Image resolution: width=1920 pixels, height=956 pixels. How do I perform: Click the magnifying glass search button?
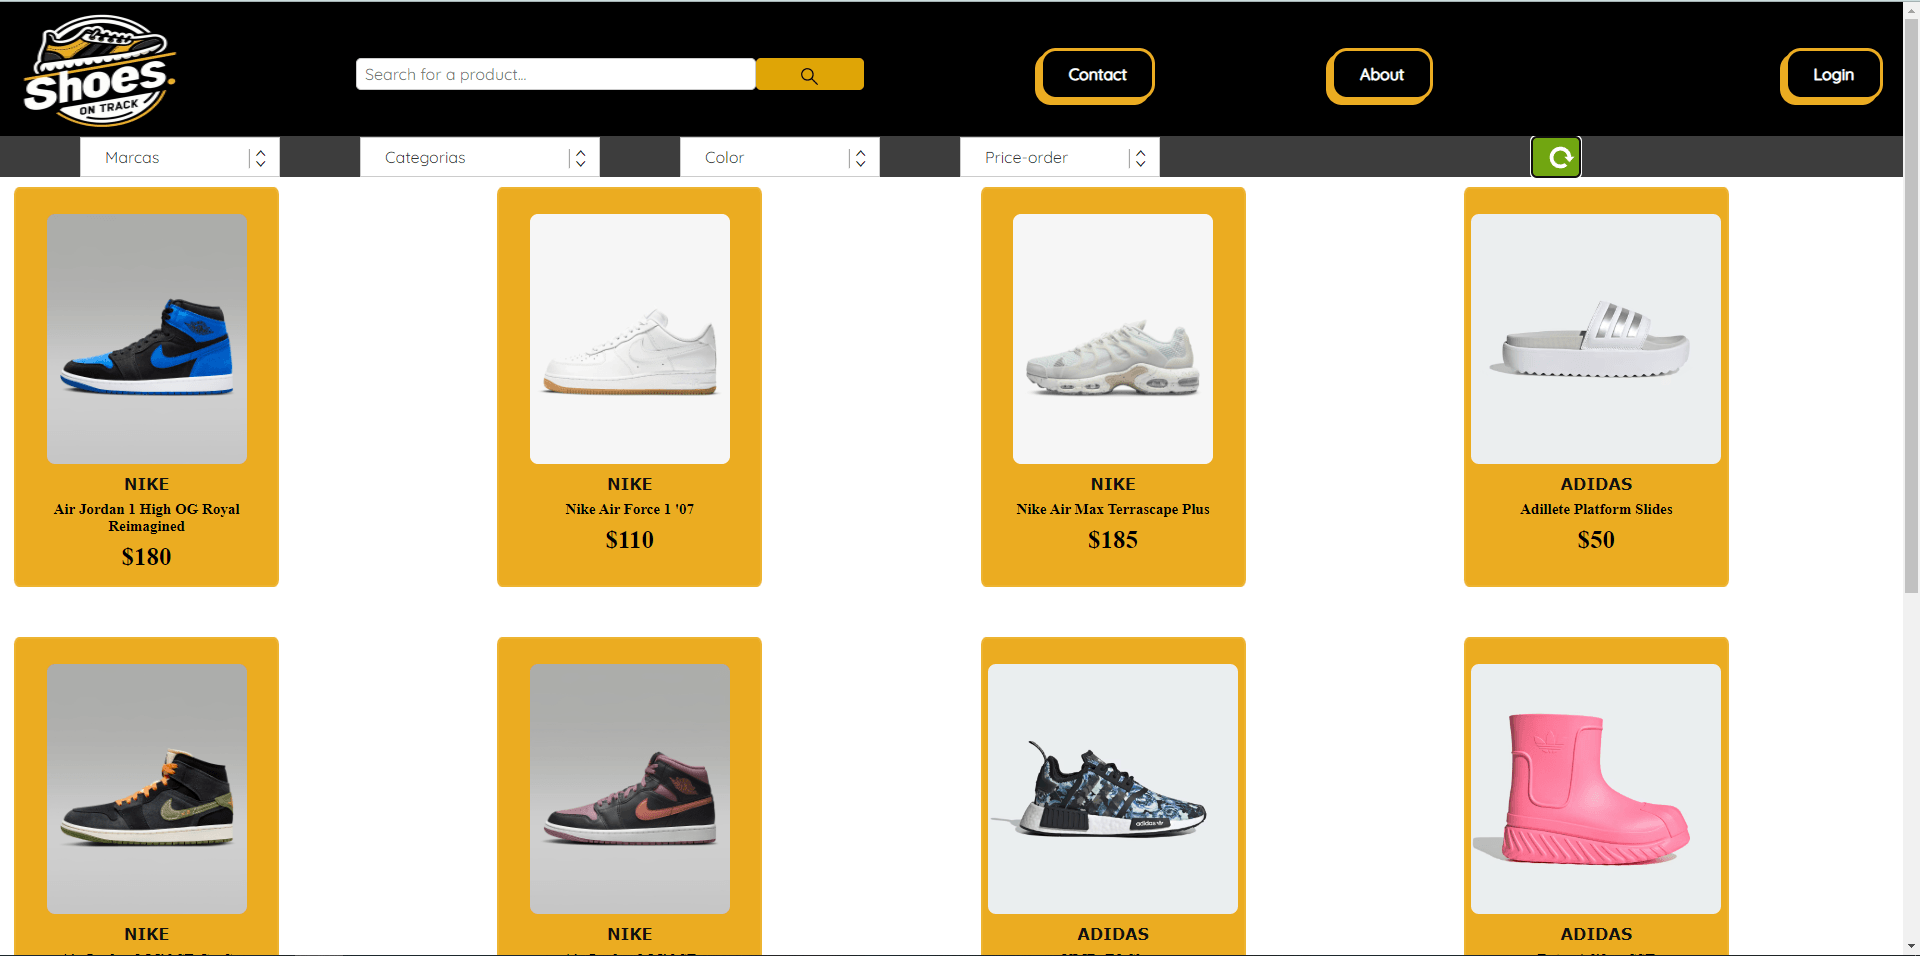click(x=809, y=75)
